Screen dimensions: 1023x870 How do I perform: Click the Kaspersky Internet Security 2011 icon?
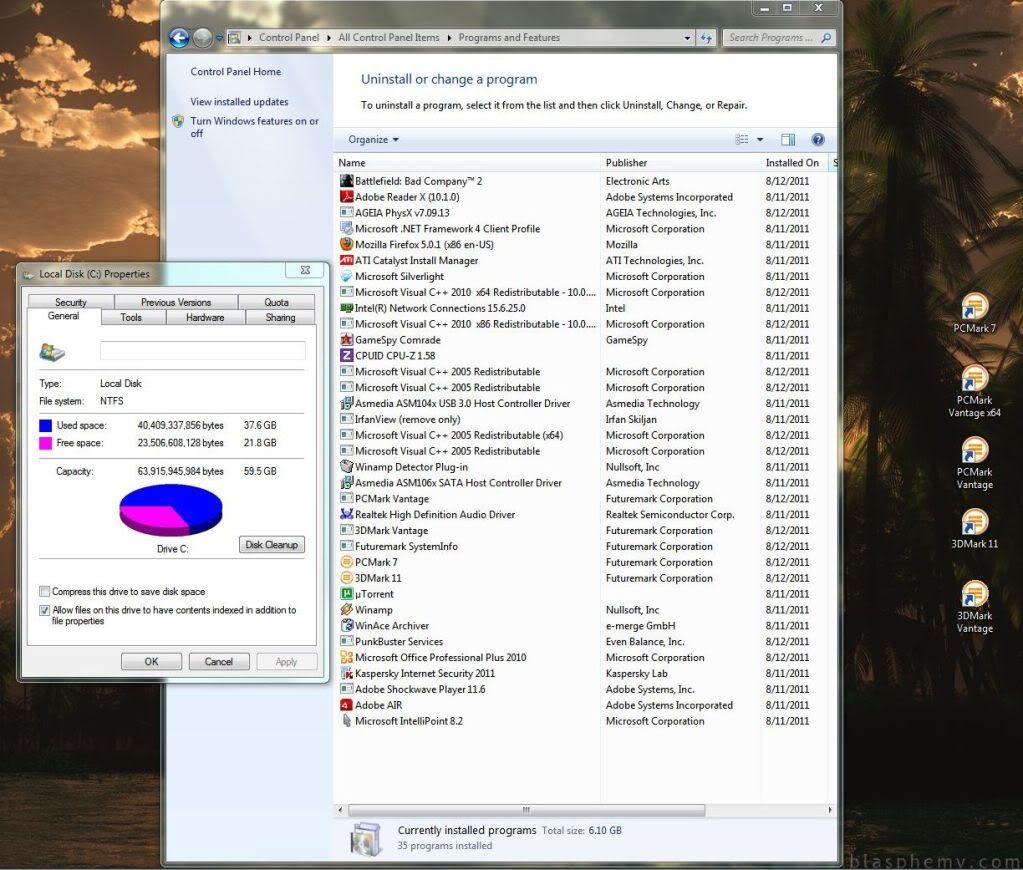coord(346,673)
